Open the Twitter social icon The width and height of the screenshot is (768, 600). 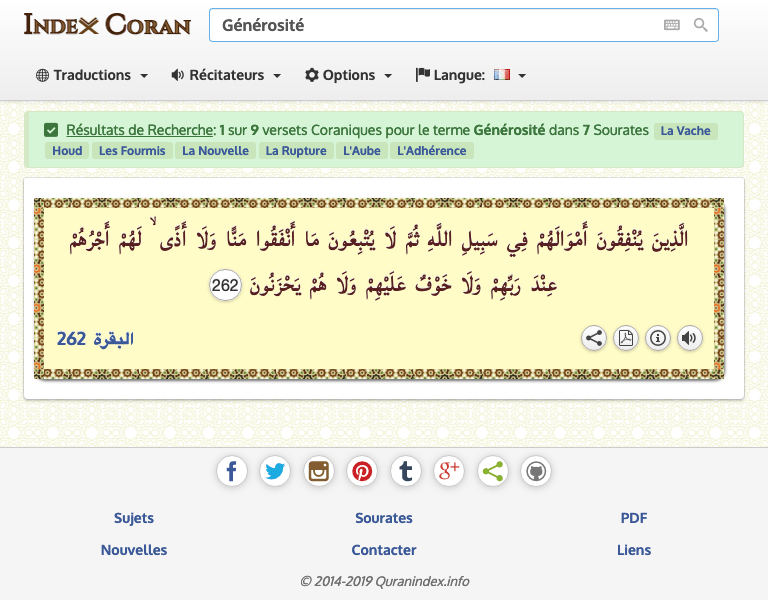coord(275,471)
